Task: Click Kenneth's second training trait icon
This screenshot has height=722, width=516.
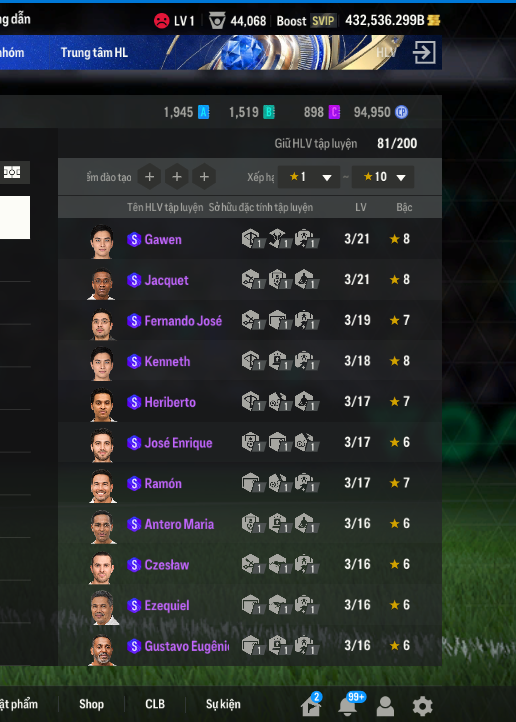Action: pos(279,361)
